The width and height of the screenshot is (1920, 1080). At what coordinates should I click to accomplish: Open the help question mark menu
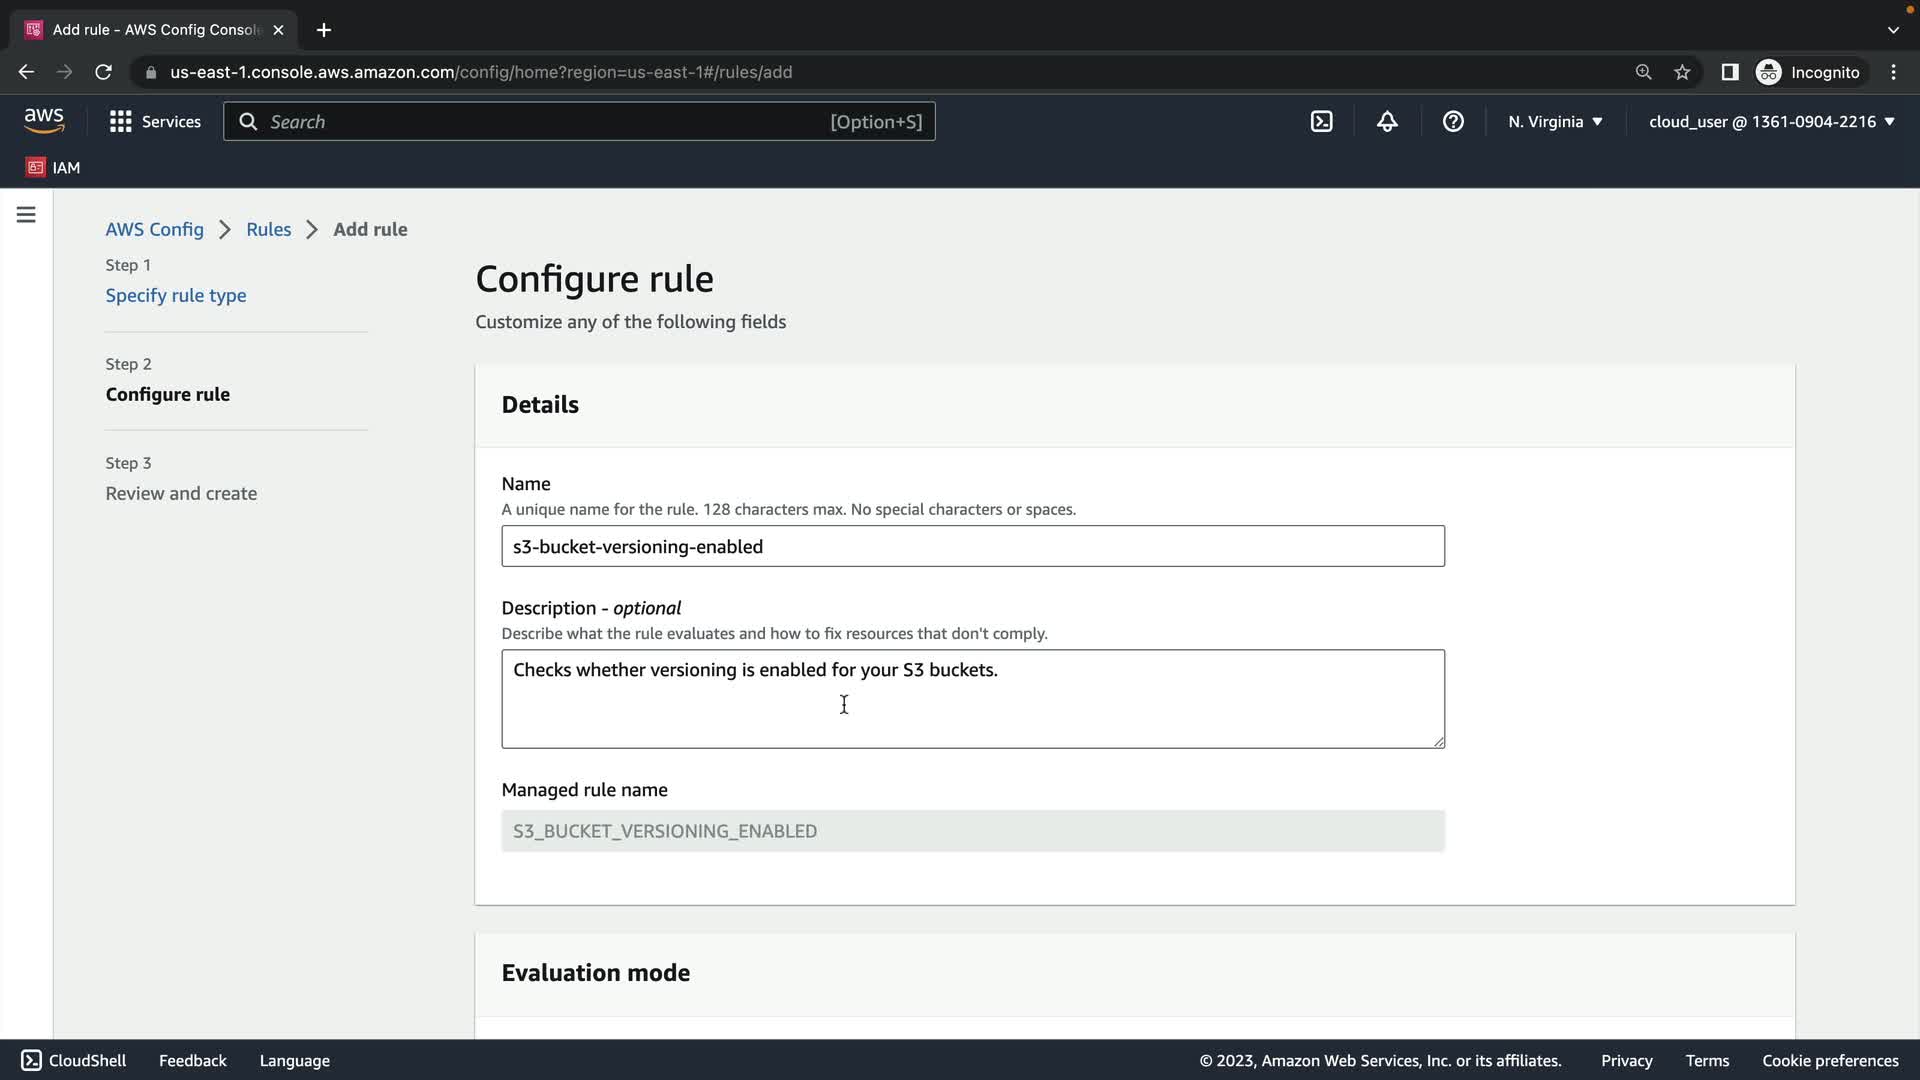pos(1453,122)
